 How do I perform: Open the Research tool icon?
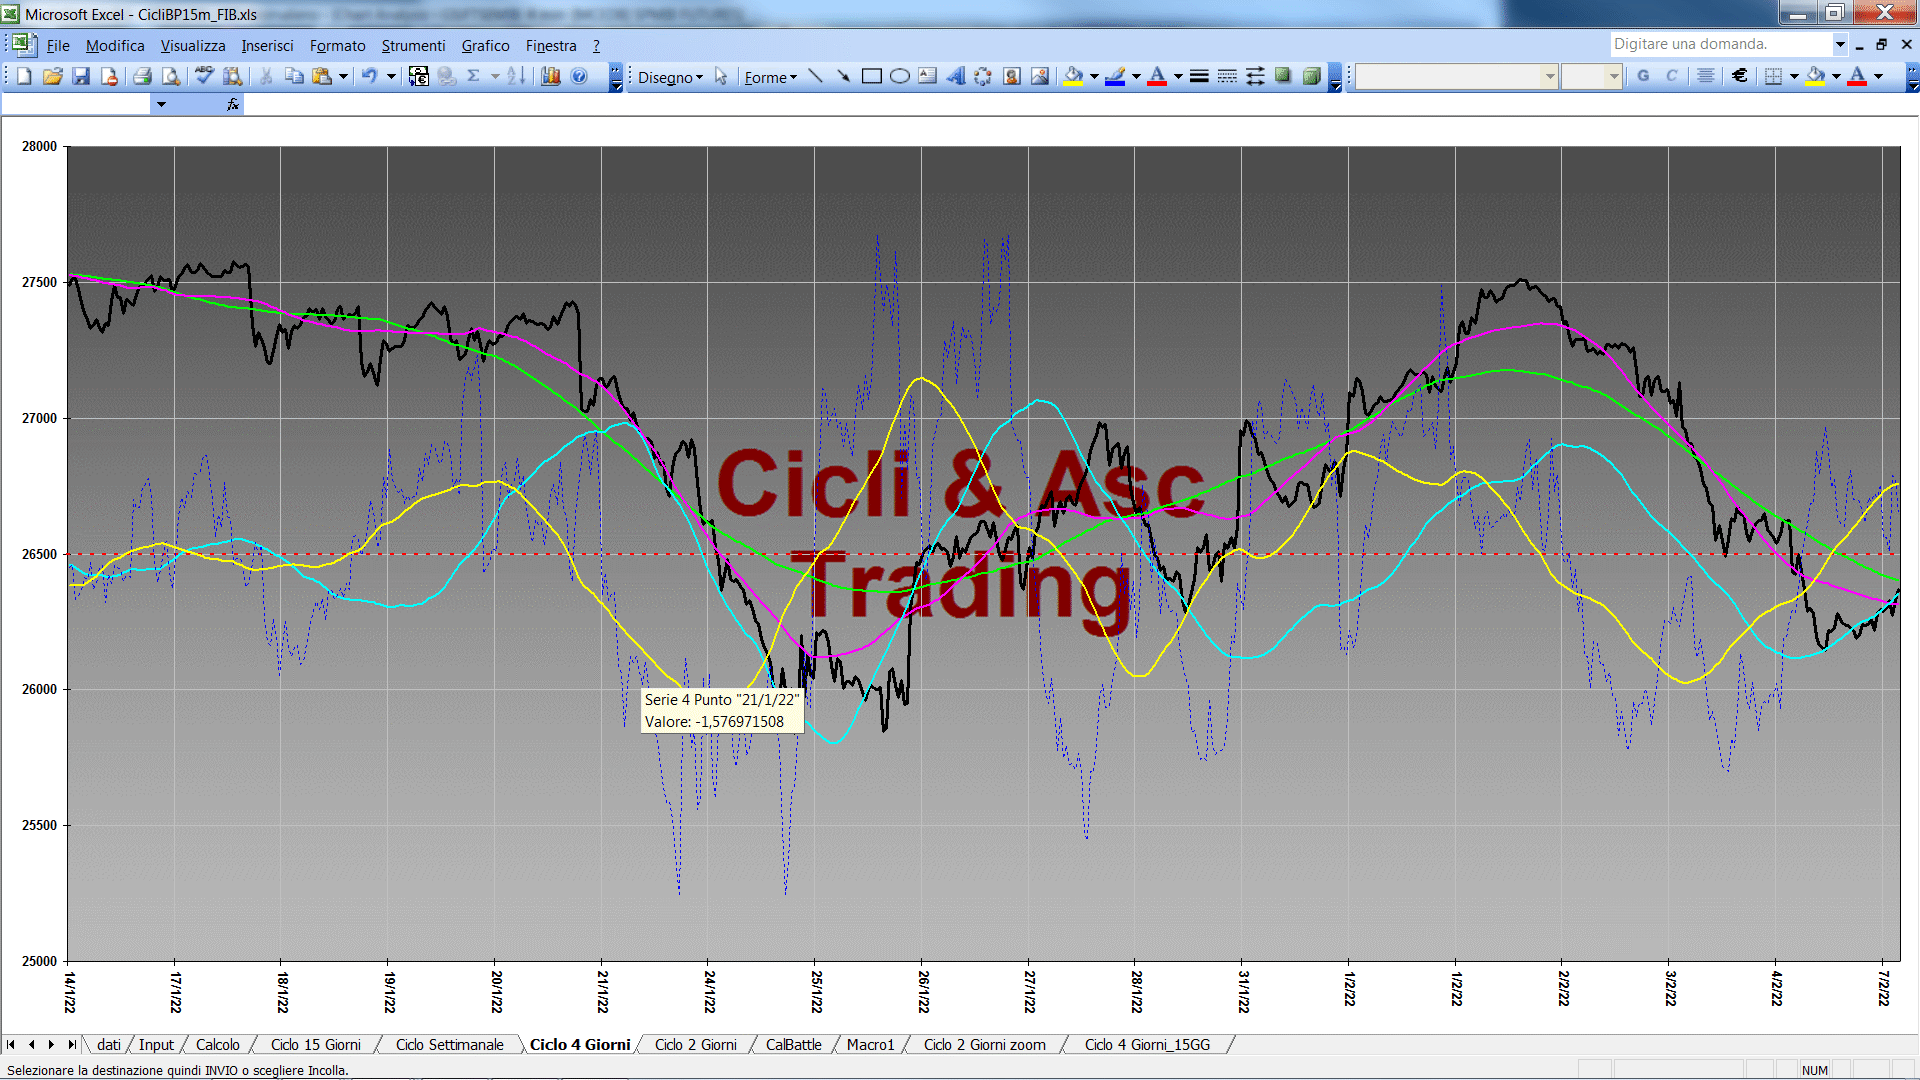233,76
